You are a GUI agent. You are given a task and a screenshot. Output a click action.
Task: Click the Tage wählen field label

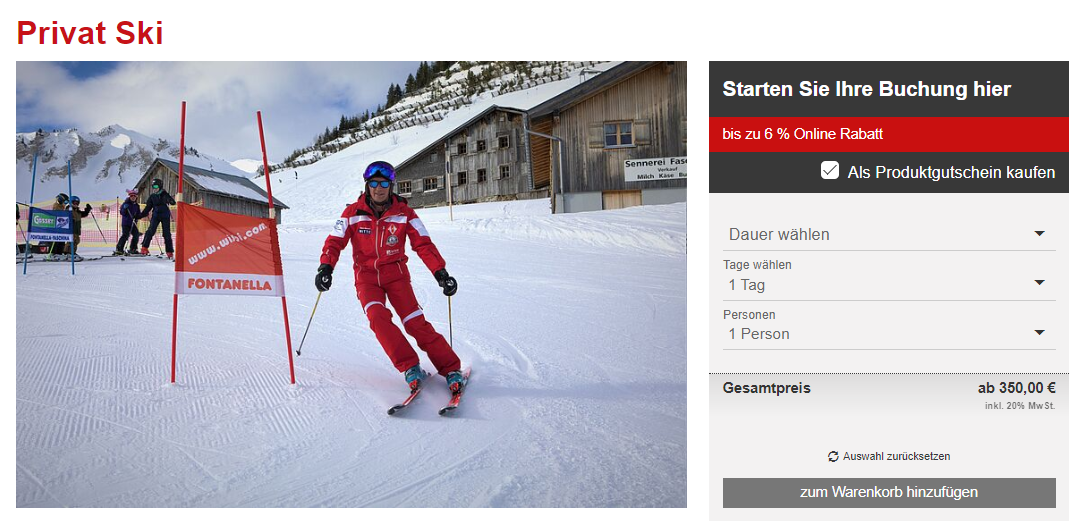[757, 265]
